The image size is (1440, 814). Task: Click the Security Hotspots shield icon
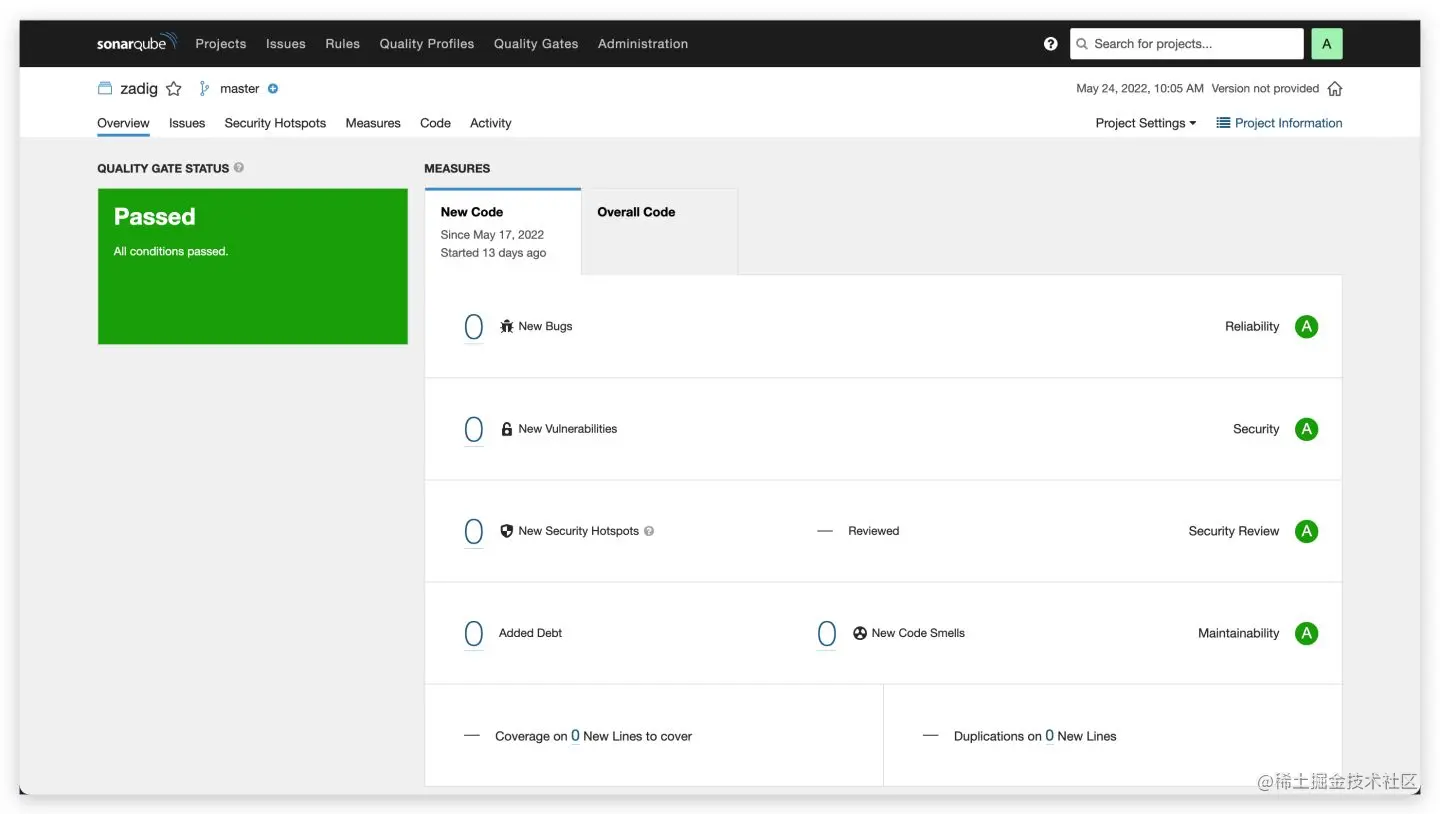[507, 531]
